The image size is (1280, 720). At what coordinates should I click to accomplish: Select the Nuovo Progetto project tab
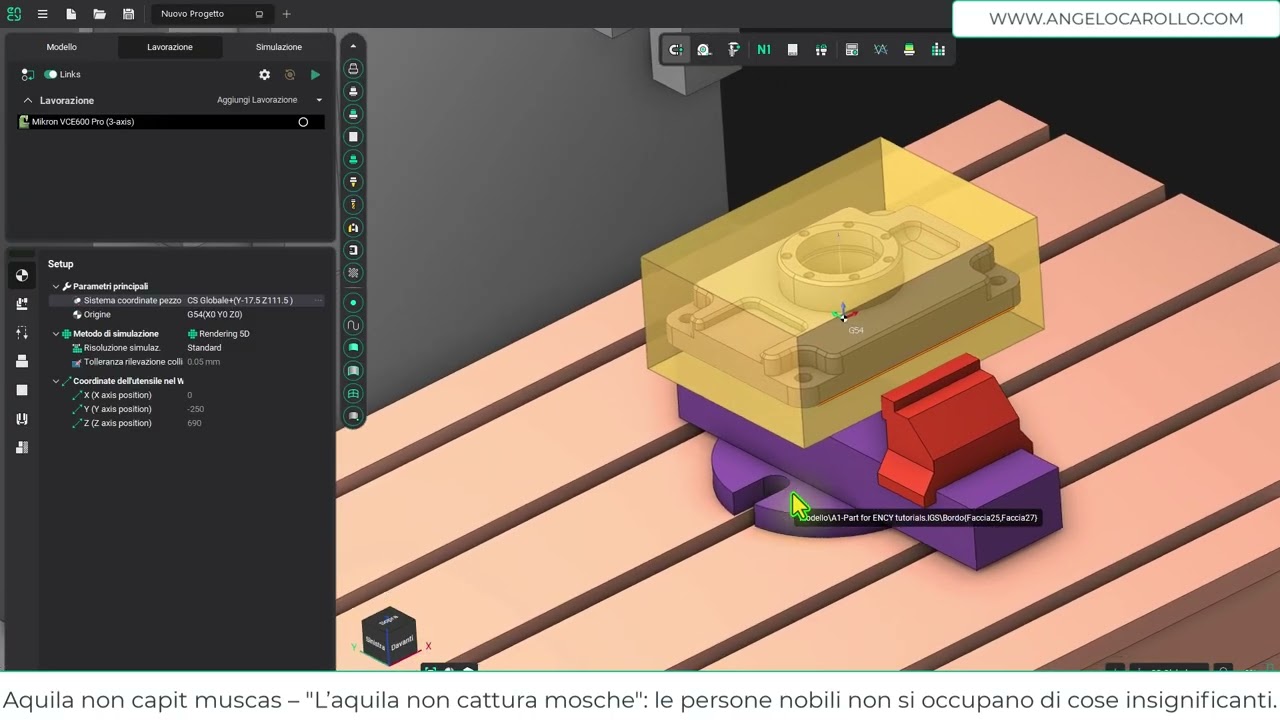(212, 14)
